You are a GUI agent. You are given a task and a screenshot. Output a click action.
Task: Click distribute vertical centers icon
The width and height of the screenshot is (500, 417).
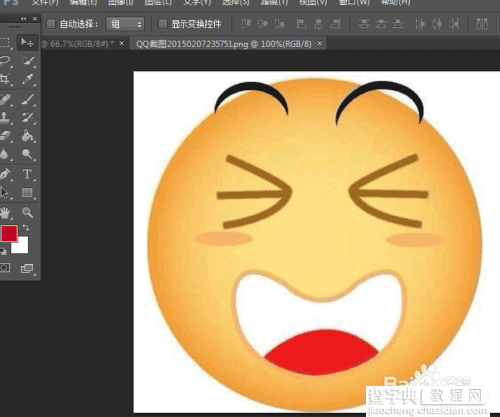381,24
